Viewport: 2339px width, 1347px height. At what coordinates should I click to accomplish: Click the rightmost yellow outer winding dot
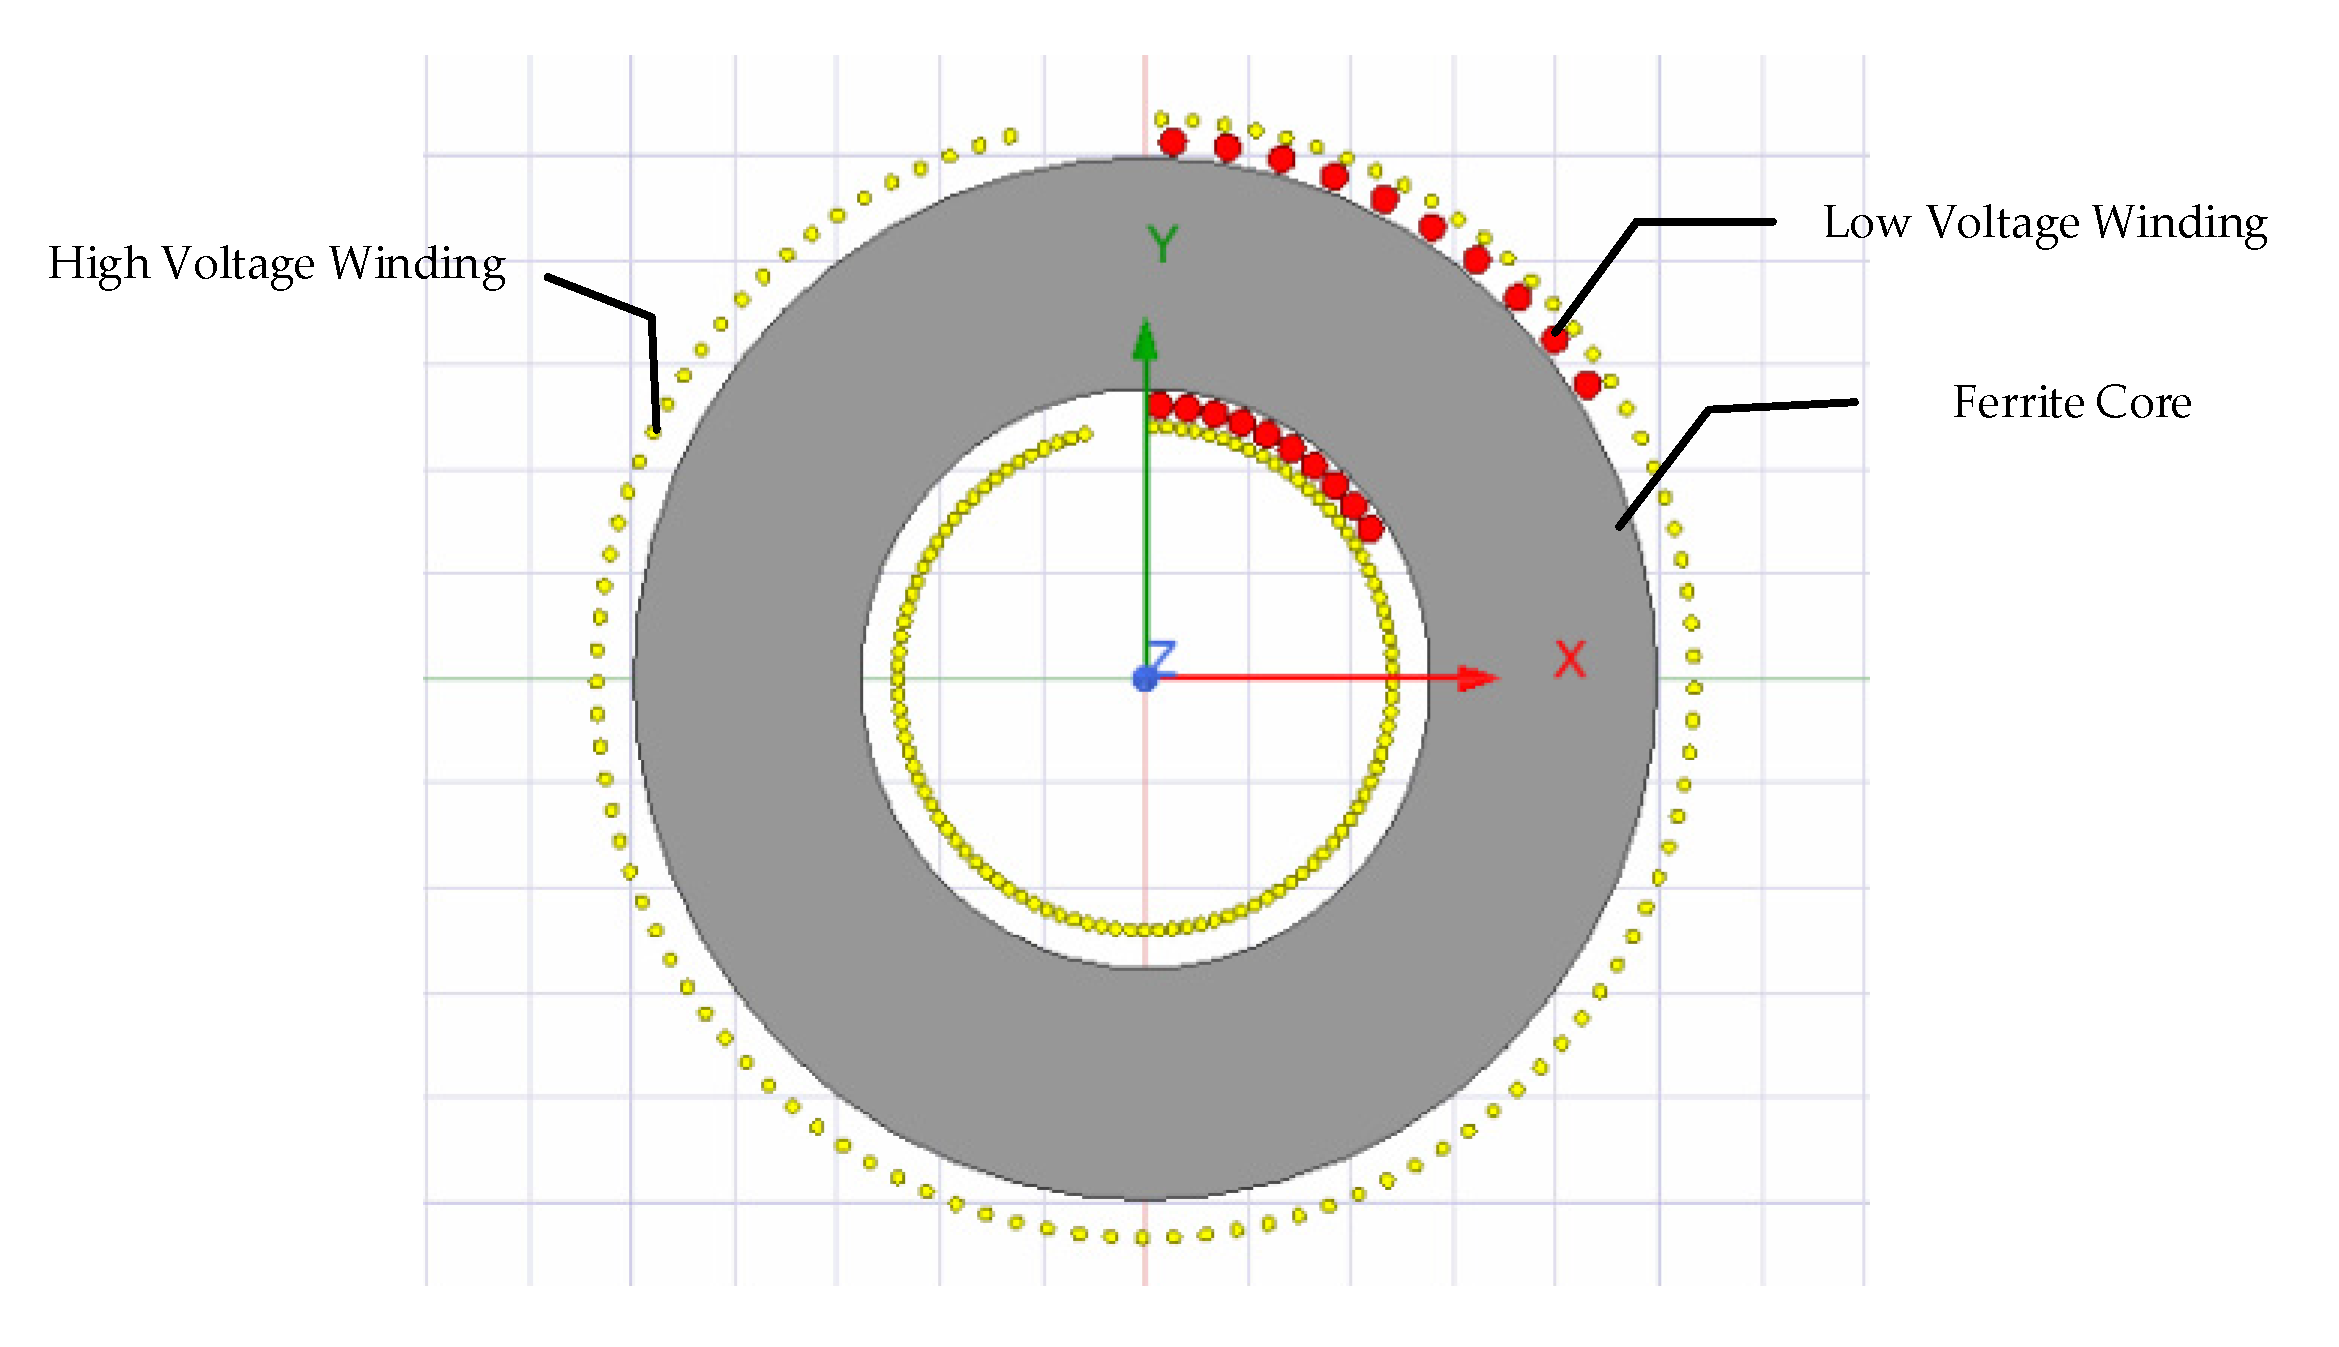pyautogui.click(x=1694, y=687)
